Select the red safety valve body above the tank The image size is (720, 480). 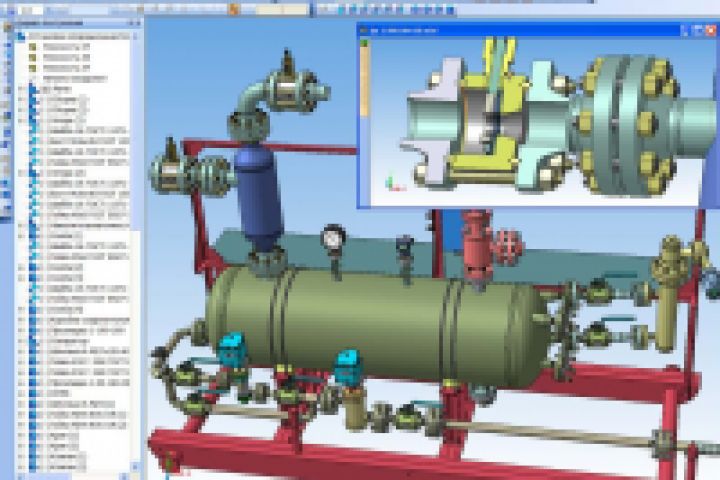478,246
